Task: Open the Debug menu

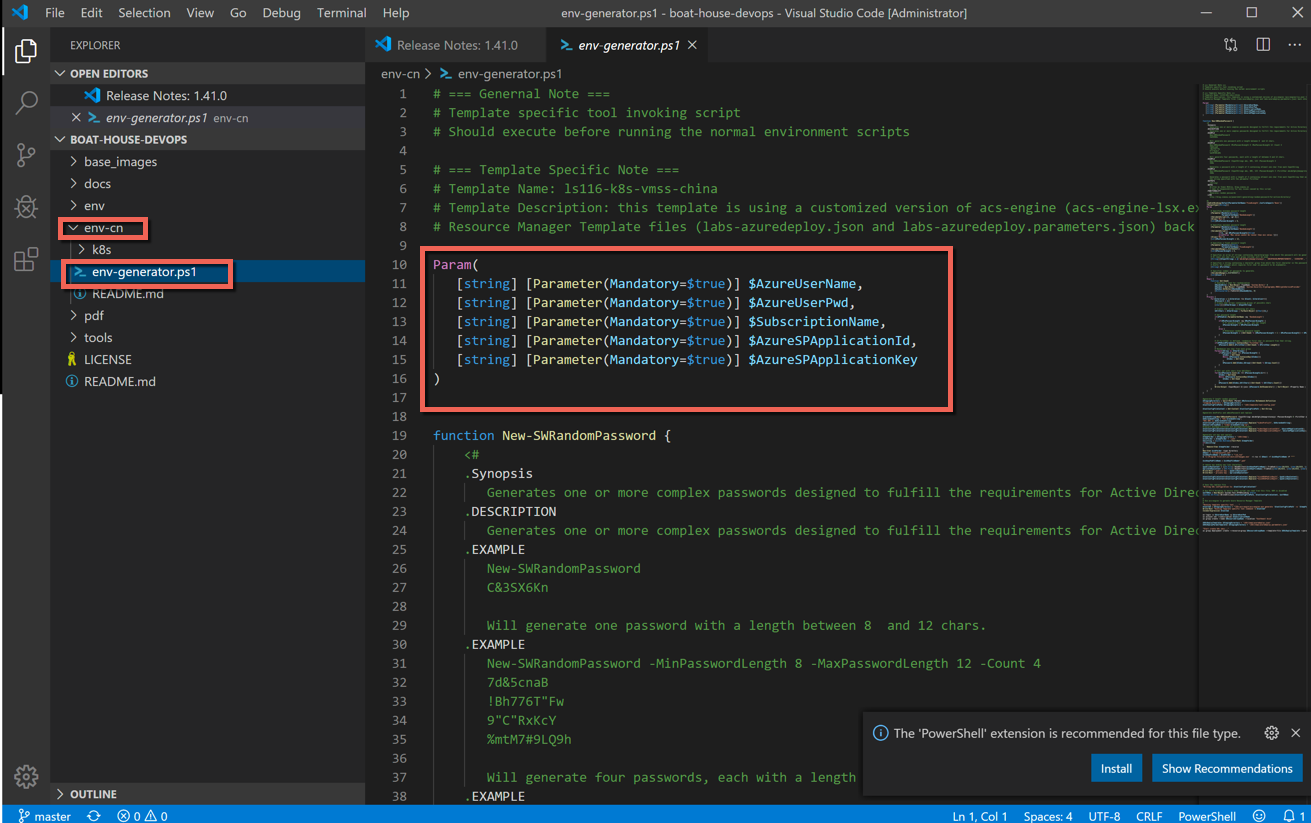Action: (x=281, y=13)
